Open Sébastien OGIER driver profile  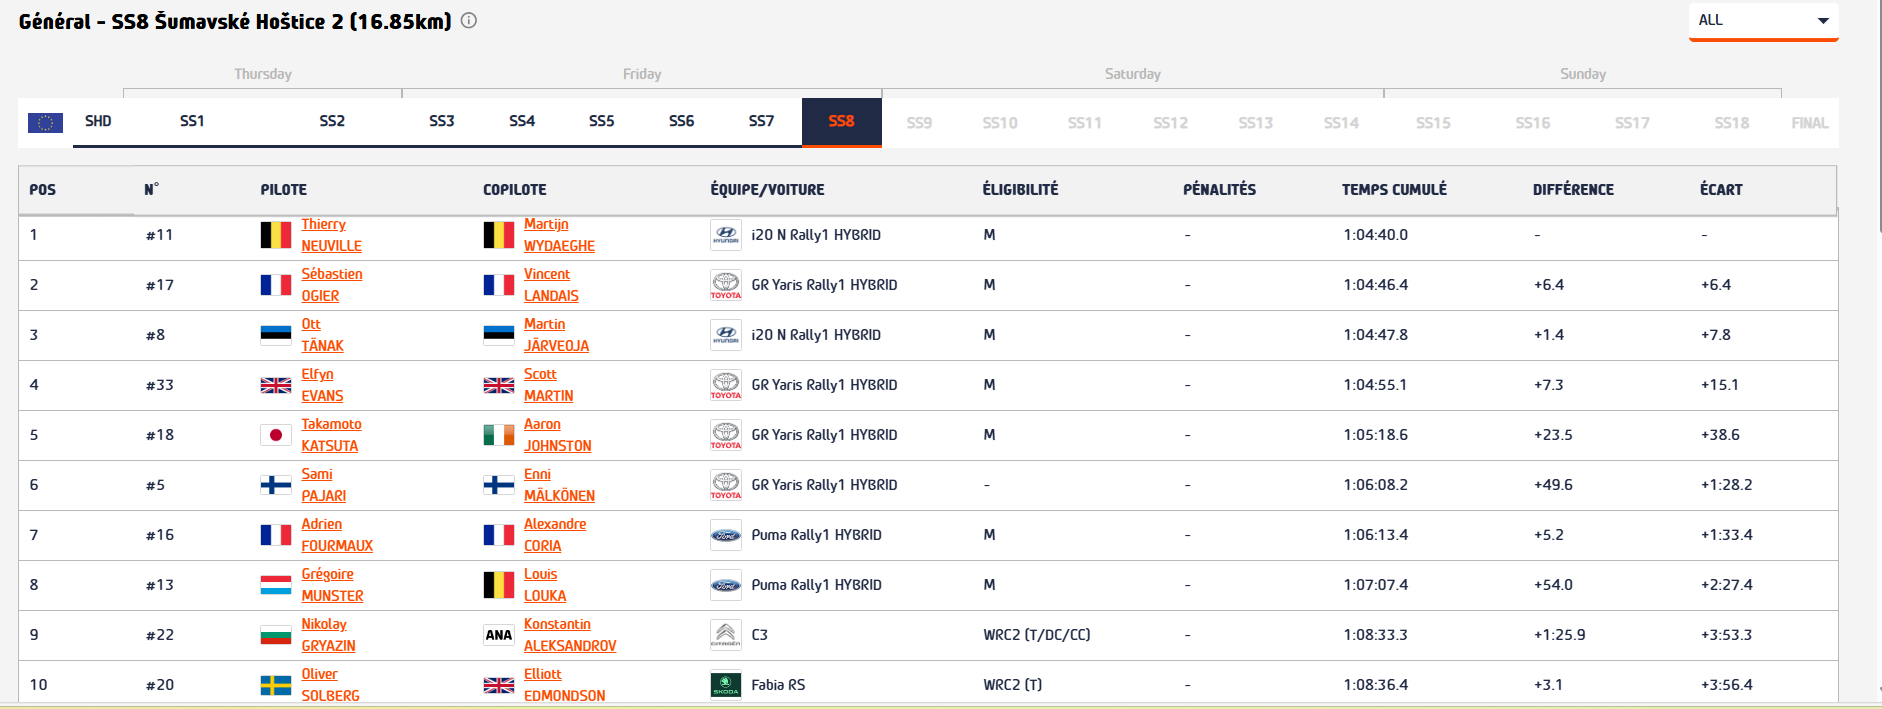point(332,285)
